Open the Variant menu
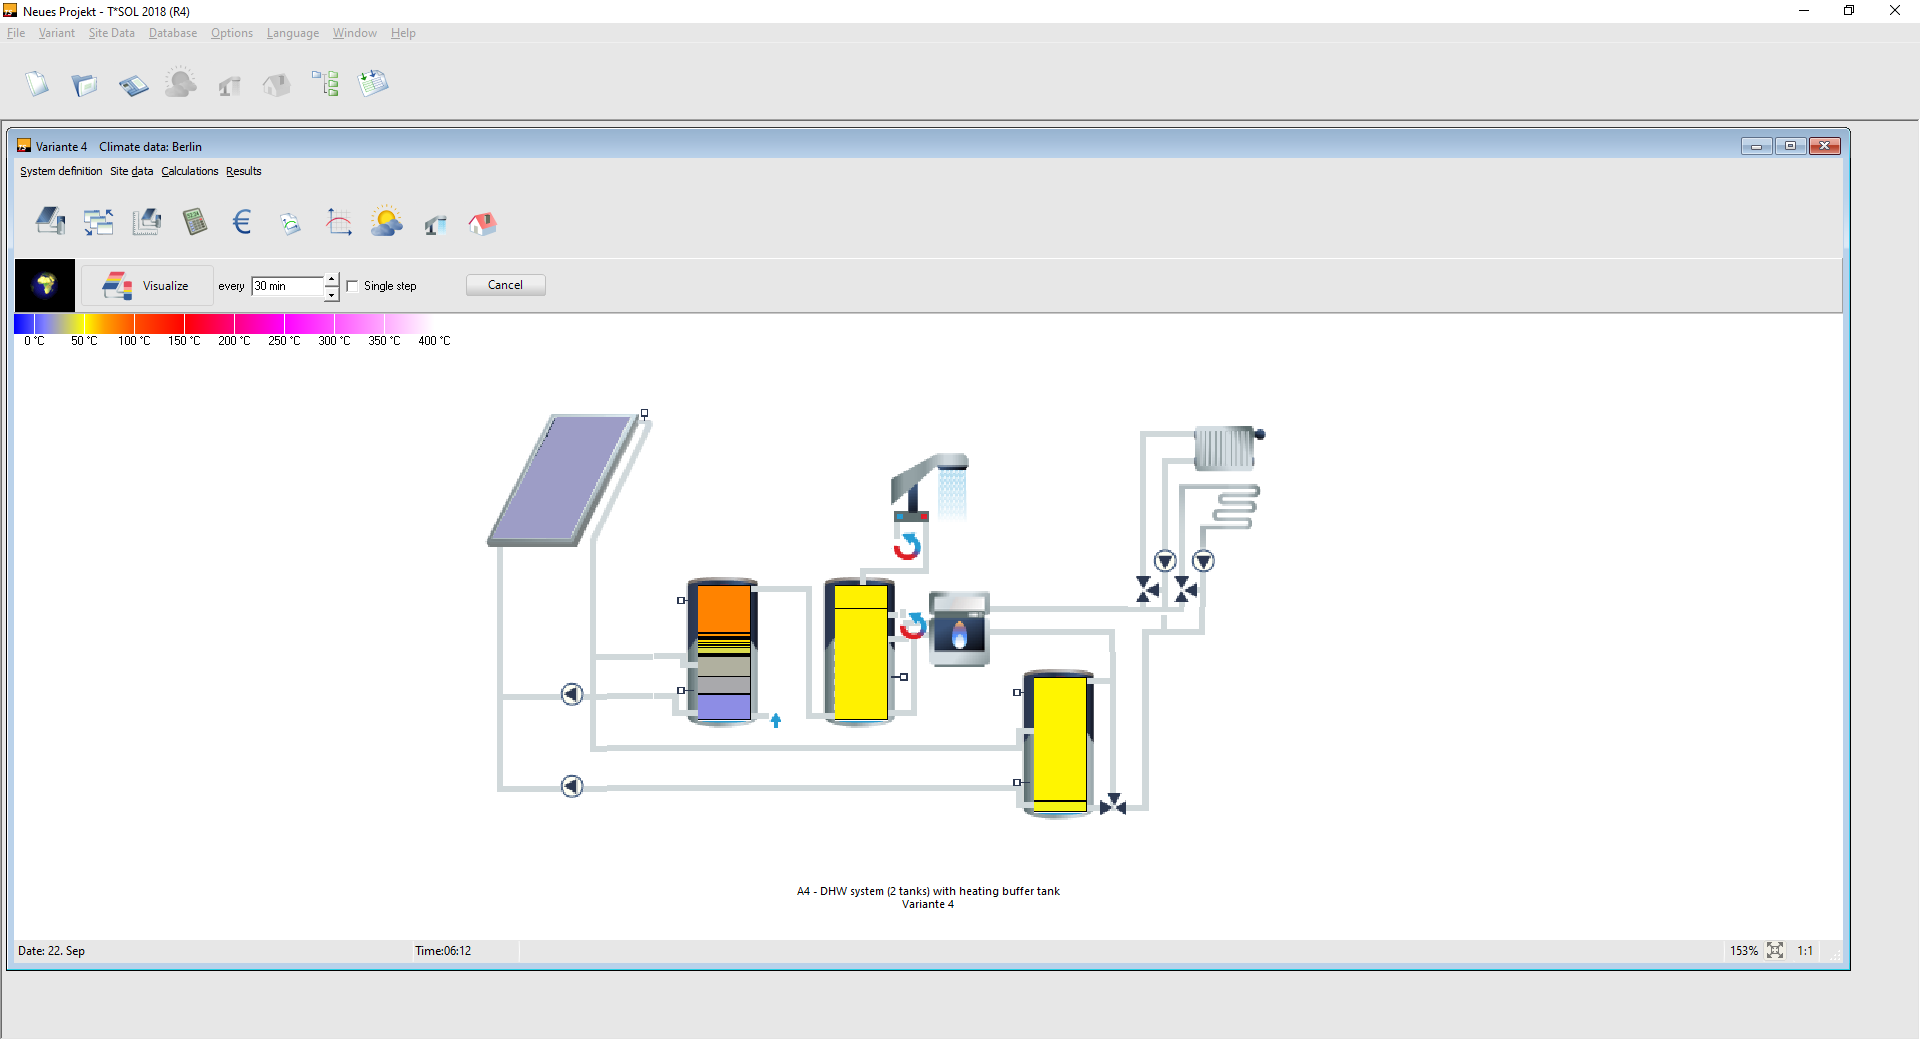The width and height of the screenshot is (1920, 1040). [x=56, y=33]
